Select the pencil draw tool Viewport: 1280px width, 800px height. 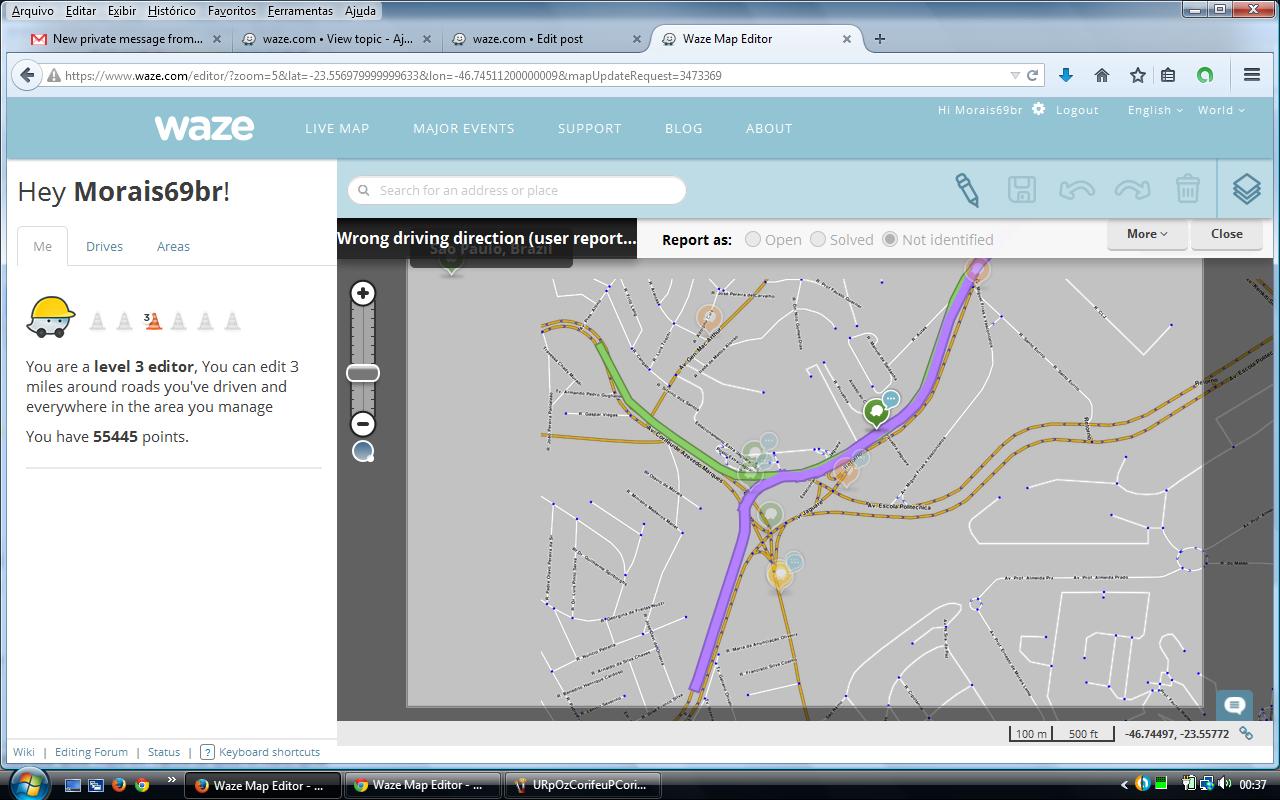[966, 189]
